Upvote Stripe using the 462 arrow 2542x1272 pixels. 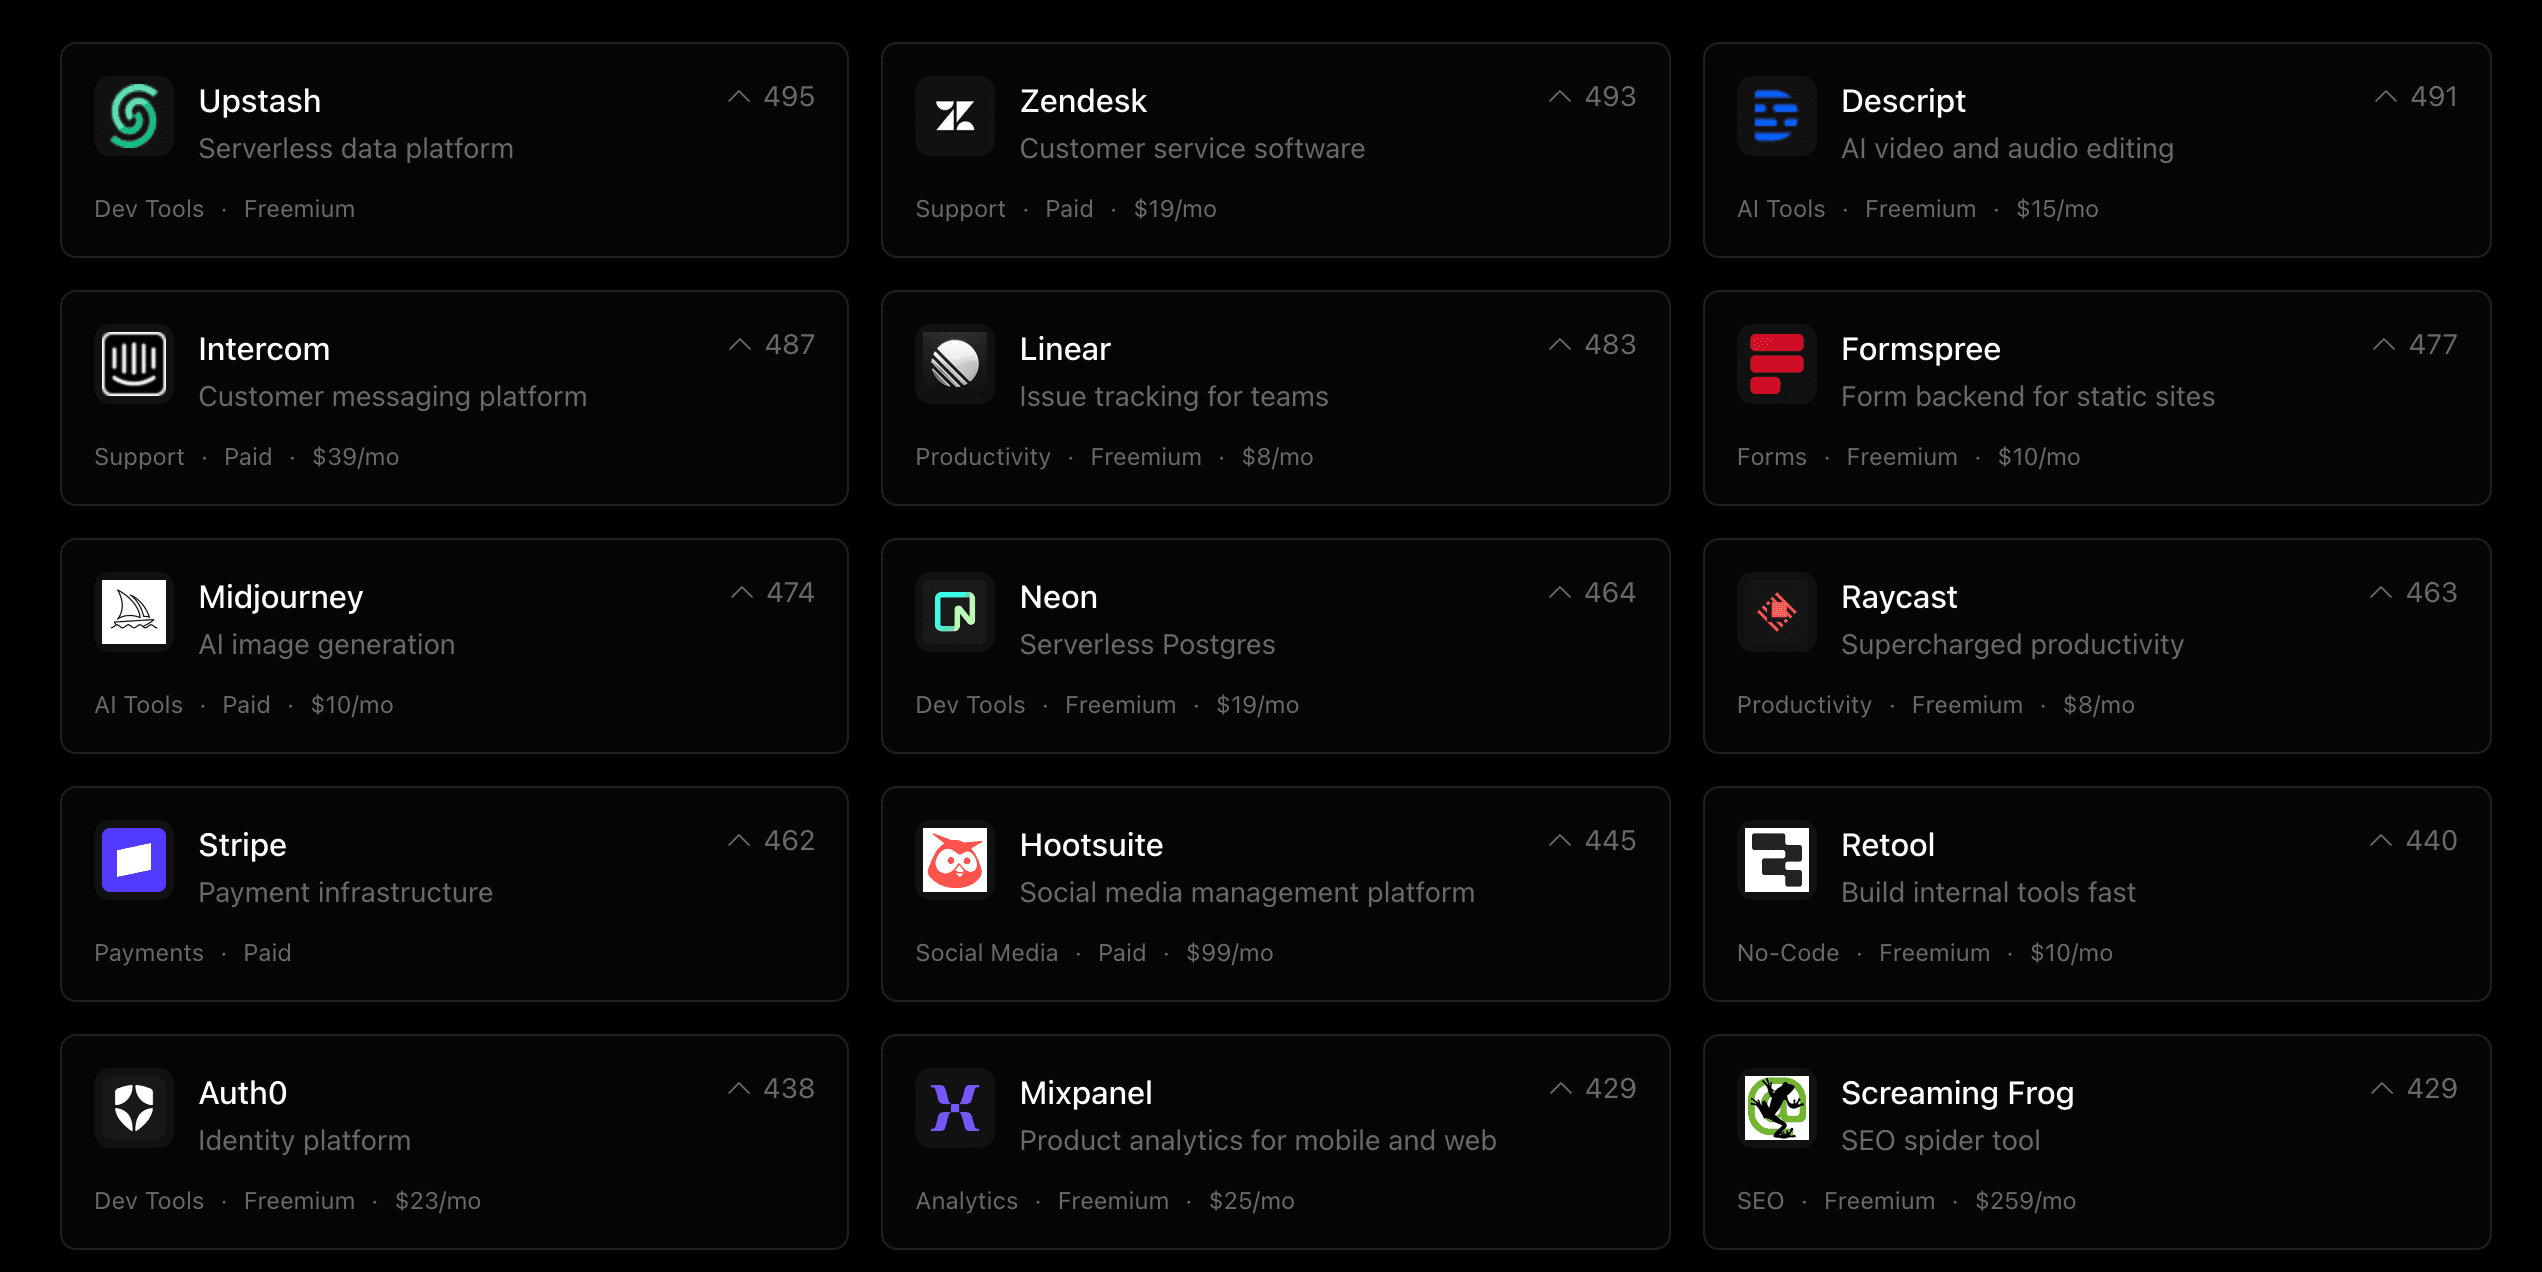click(x=739, y=841)
